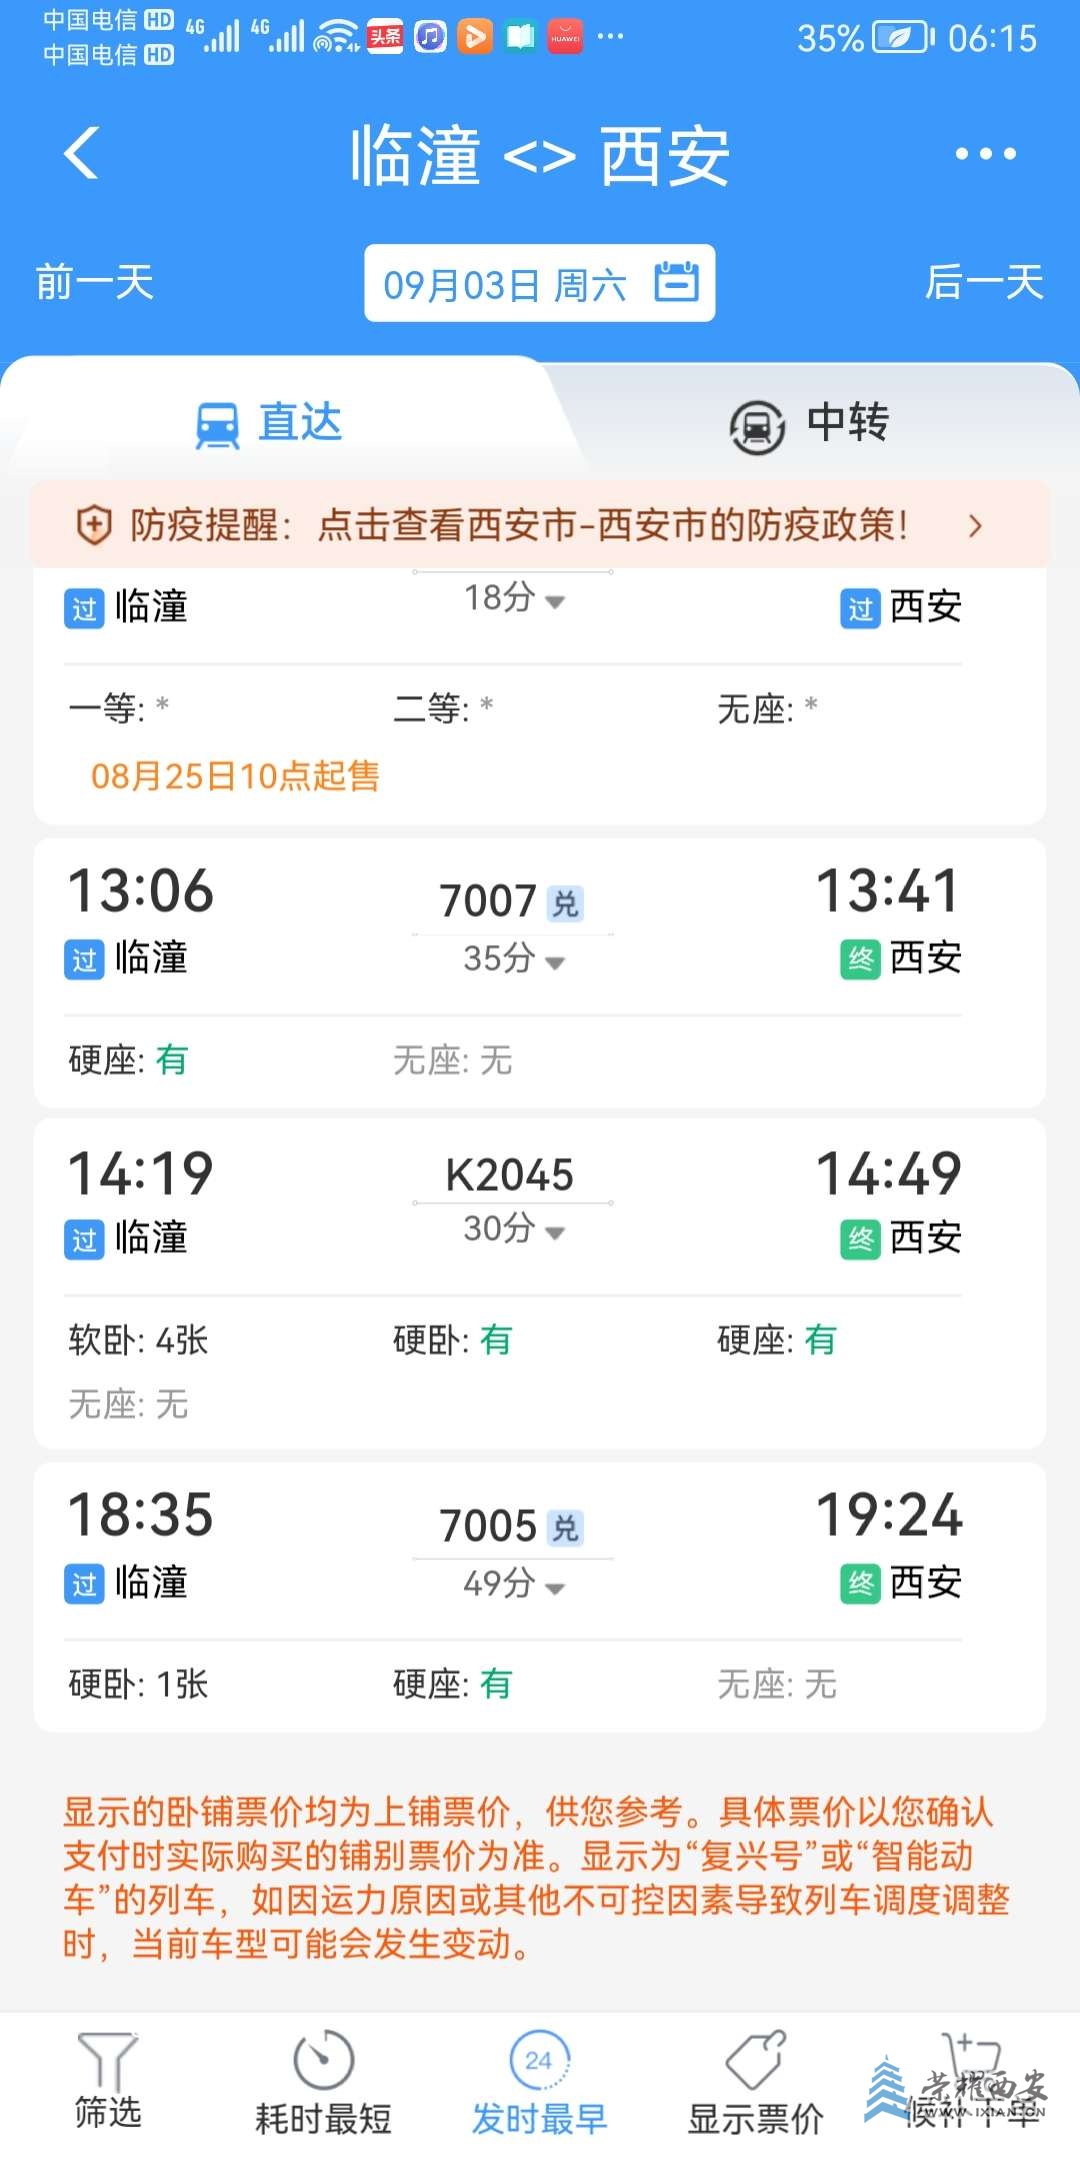The image size is (1080, 2160).
Task: Tap the 兑 badge next to train 7005
Action: click(565, 1528)
